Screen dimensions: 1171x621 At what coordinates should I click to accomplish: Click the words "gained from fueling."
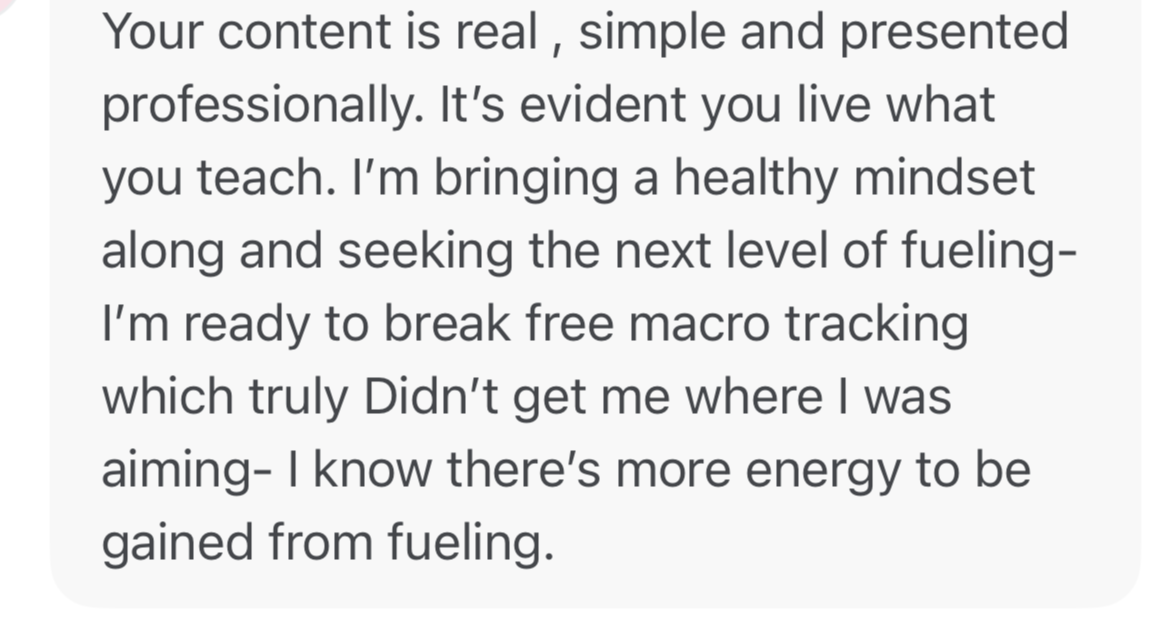click(328, 543)
